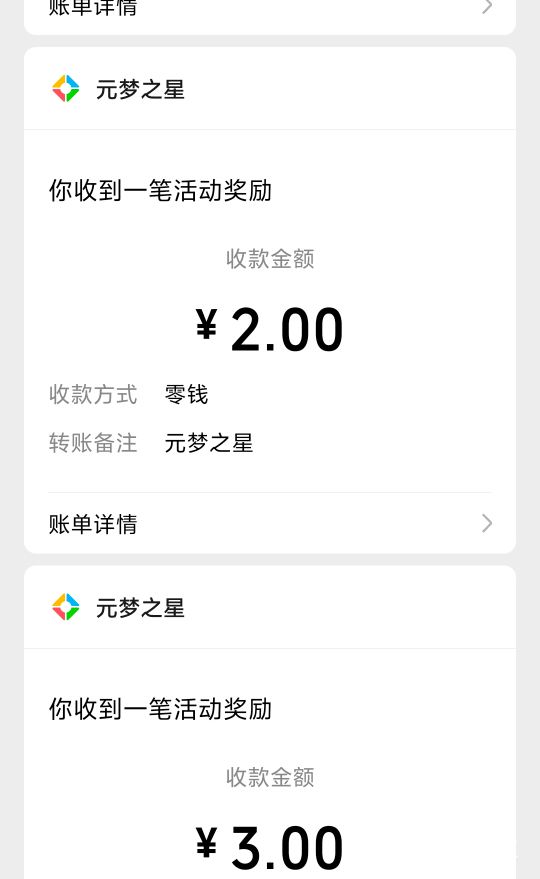Tap the 元梦之星 logo on the ¥2.00 card

(66, 89)
